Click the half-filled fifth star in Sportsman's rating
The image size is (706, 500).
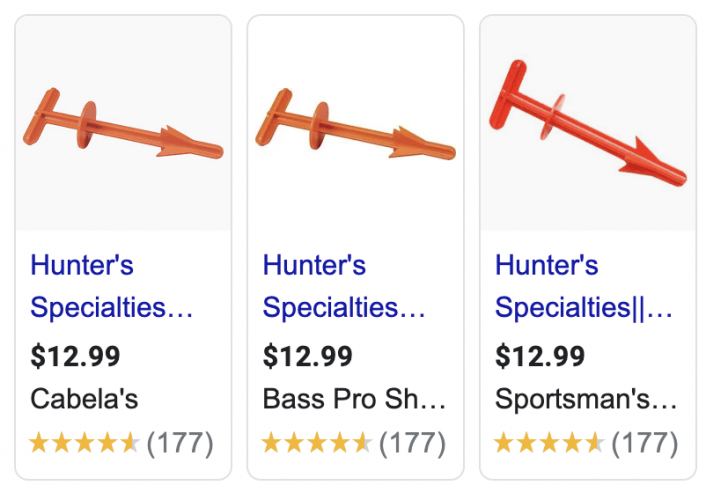(595, 442)
